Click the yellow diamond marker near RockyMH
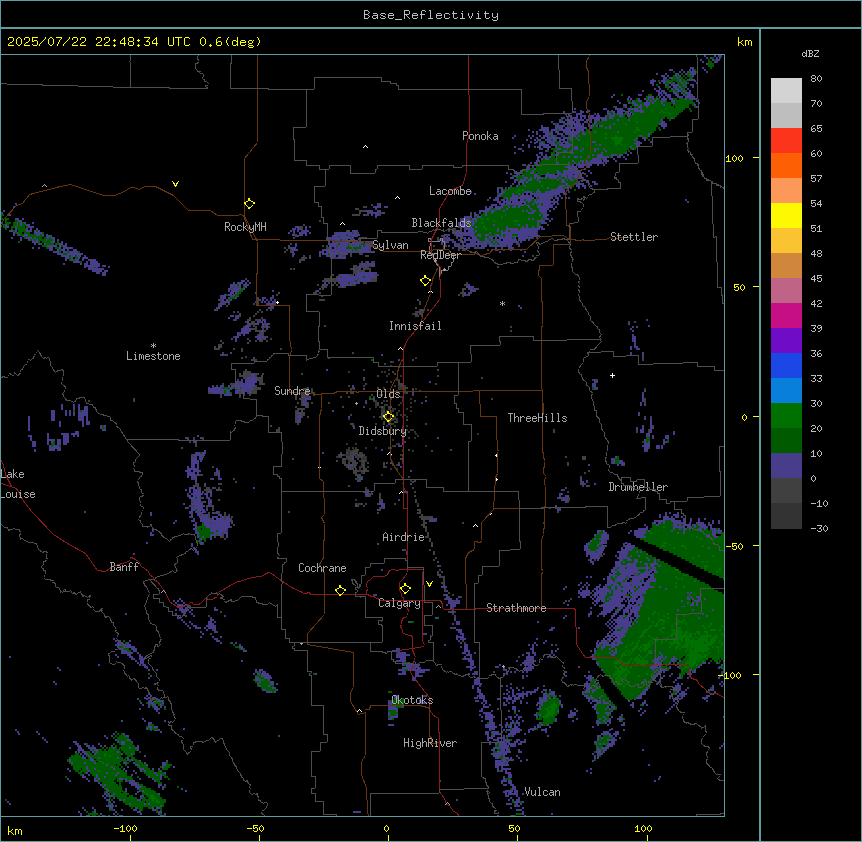862x842 pixels. click(x=249, y=204)
